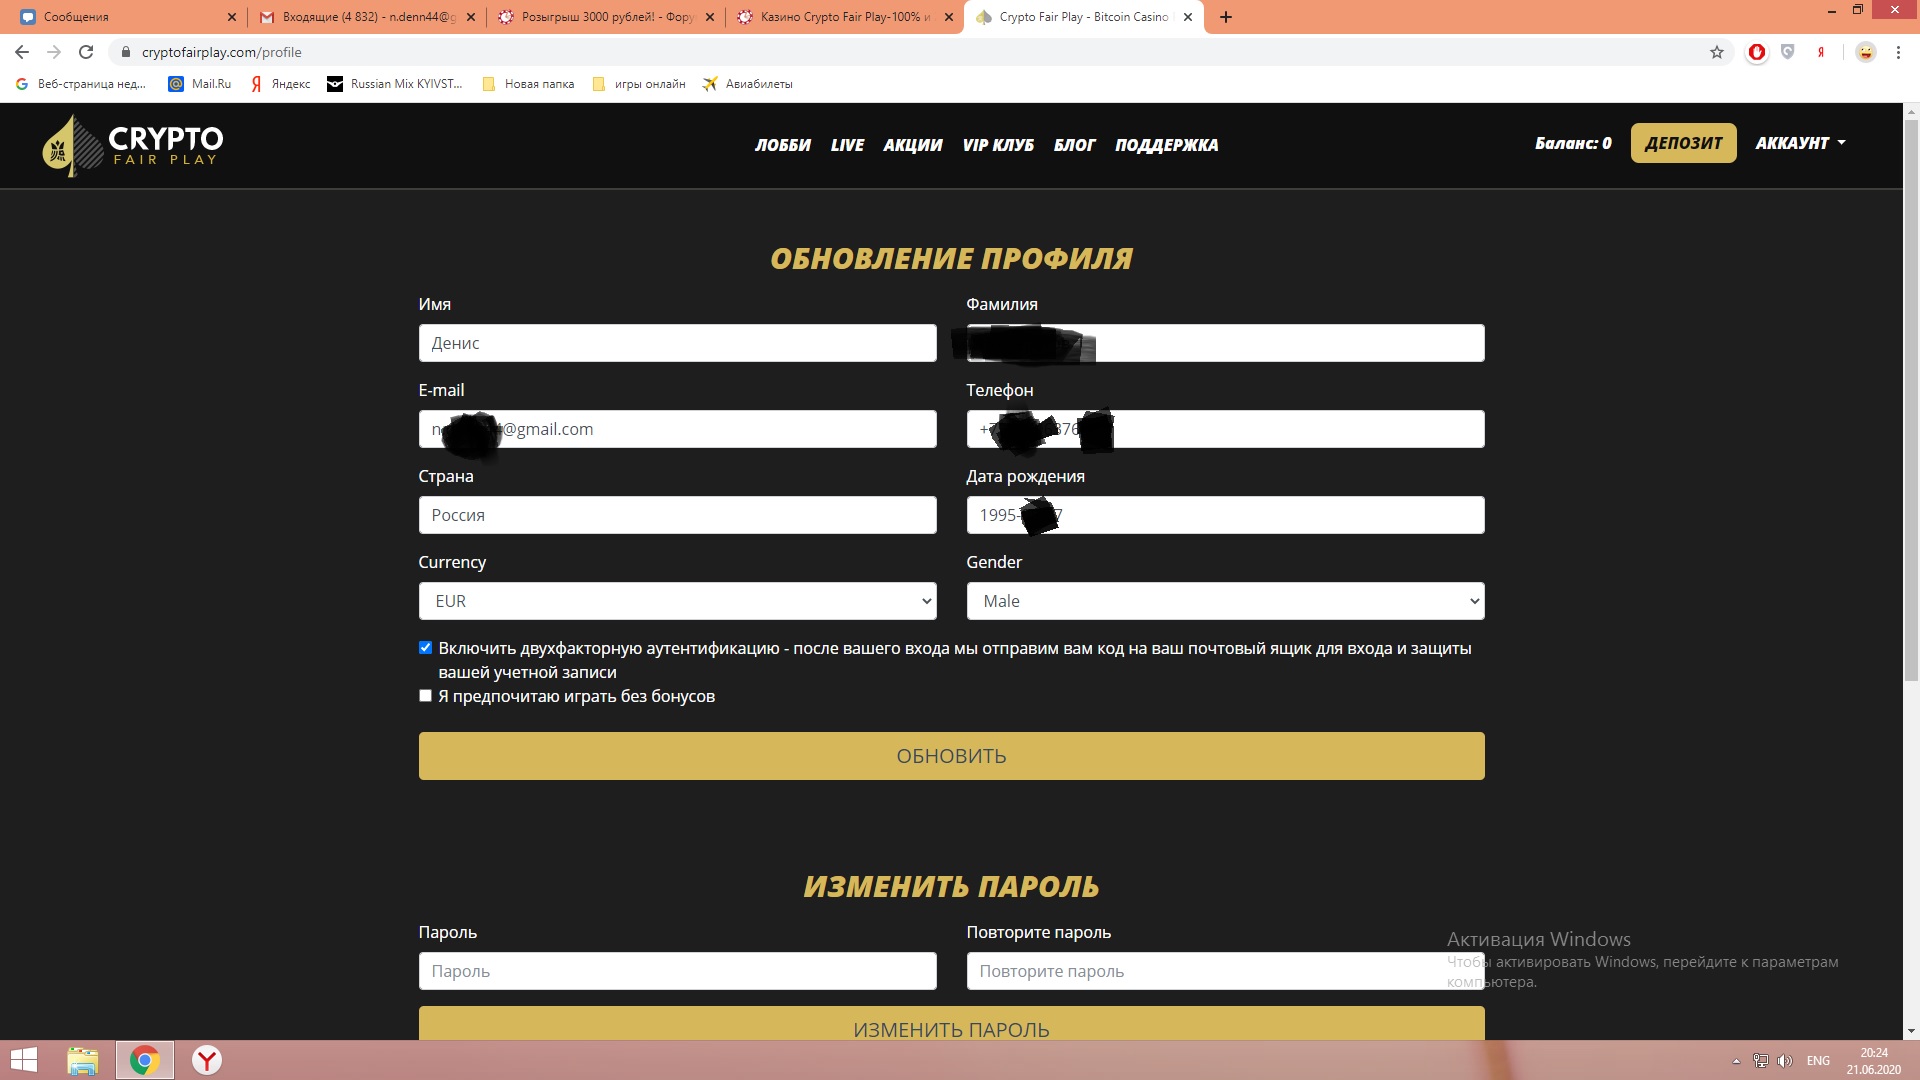Click the page vertical scrollbar

click(1910, 400)
